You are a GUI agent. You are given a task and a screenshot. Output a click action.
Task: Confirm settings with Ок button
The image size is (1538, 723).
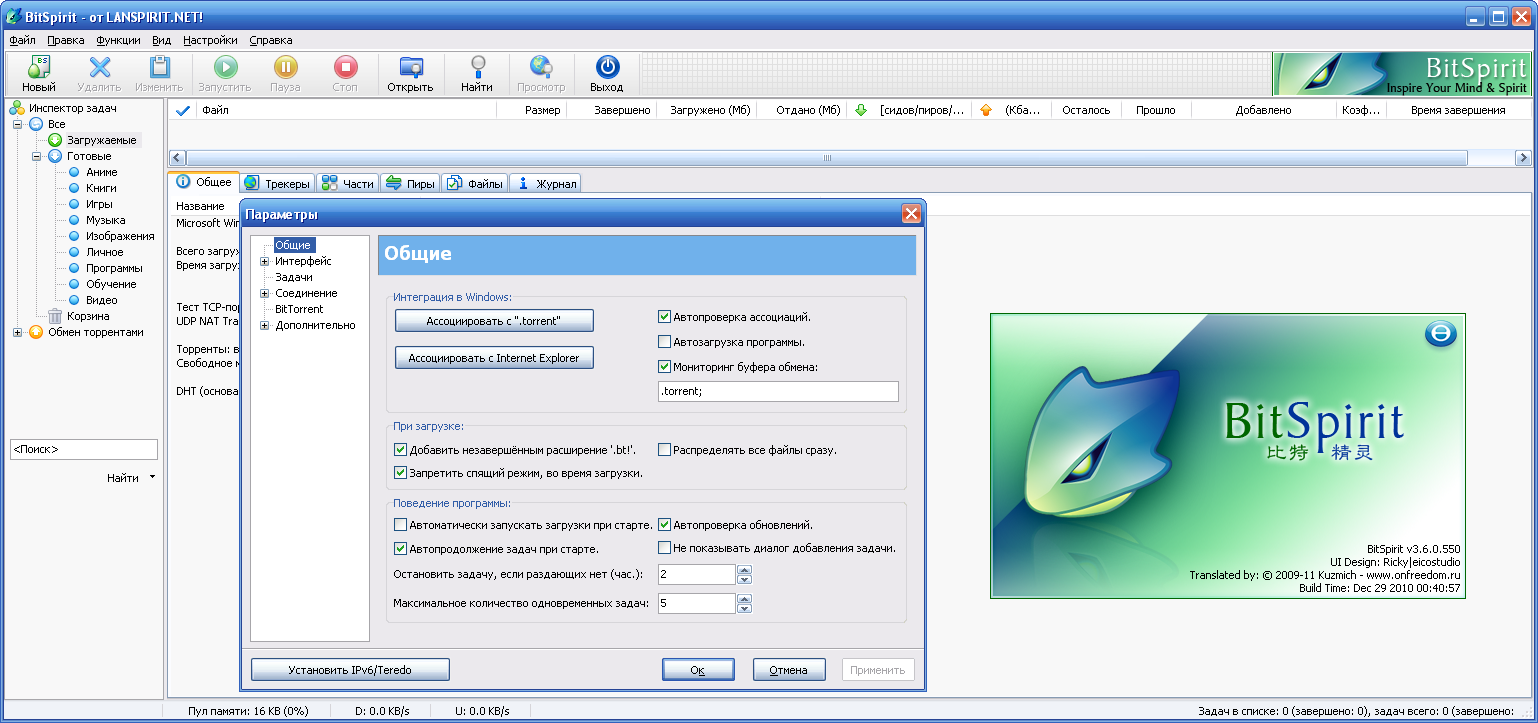pos(698,669)
